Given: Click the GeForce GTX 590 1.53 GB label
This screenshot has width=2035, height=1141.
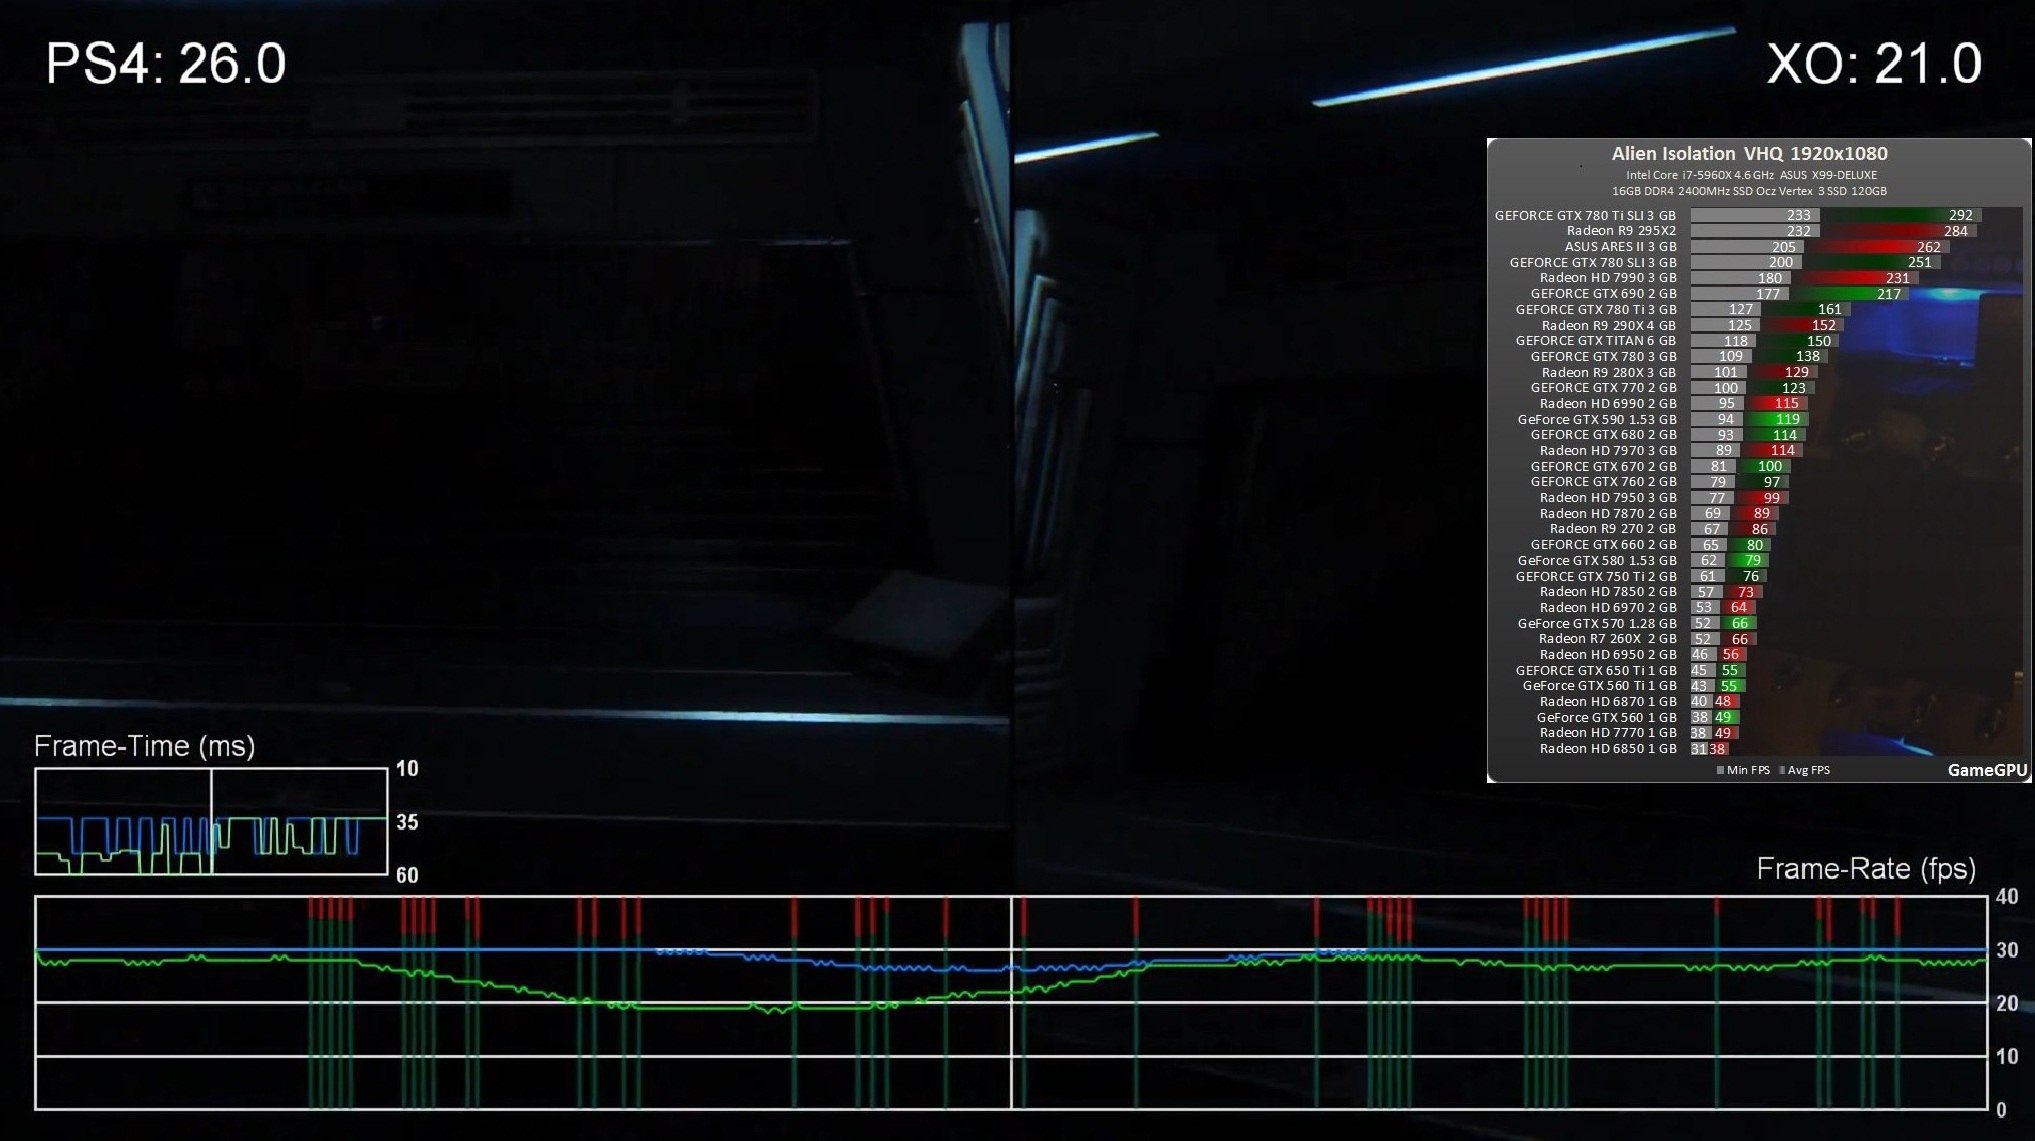Looking at the screenshot, I should (x=1597, y=420).
